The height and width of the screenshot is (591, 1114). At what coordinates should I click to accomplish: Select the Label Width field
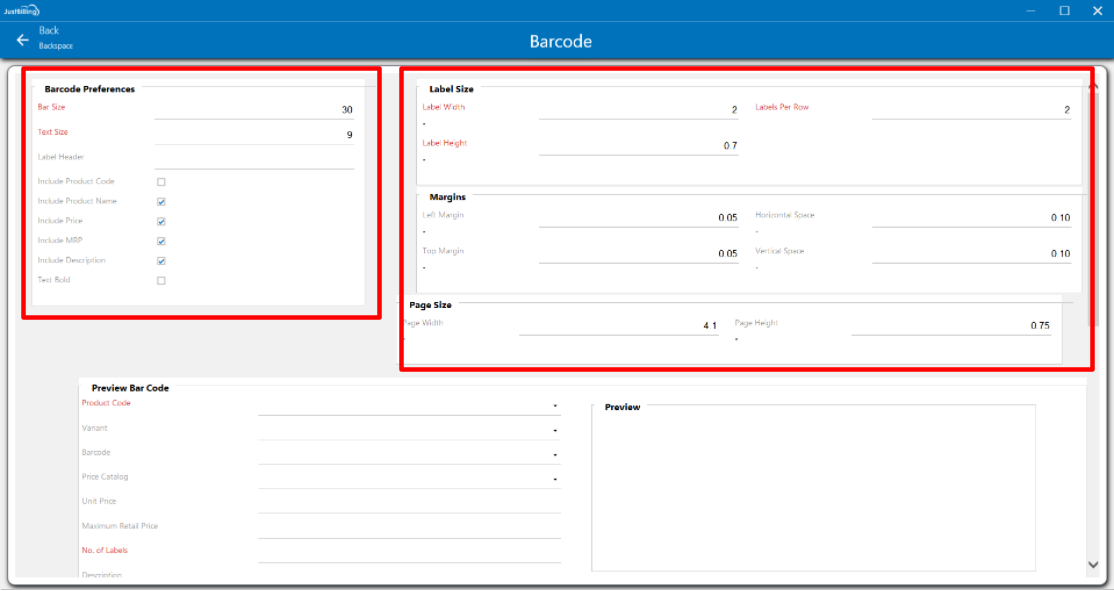pos(638,110)
